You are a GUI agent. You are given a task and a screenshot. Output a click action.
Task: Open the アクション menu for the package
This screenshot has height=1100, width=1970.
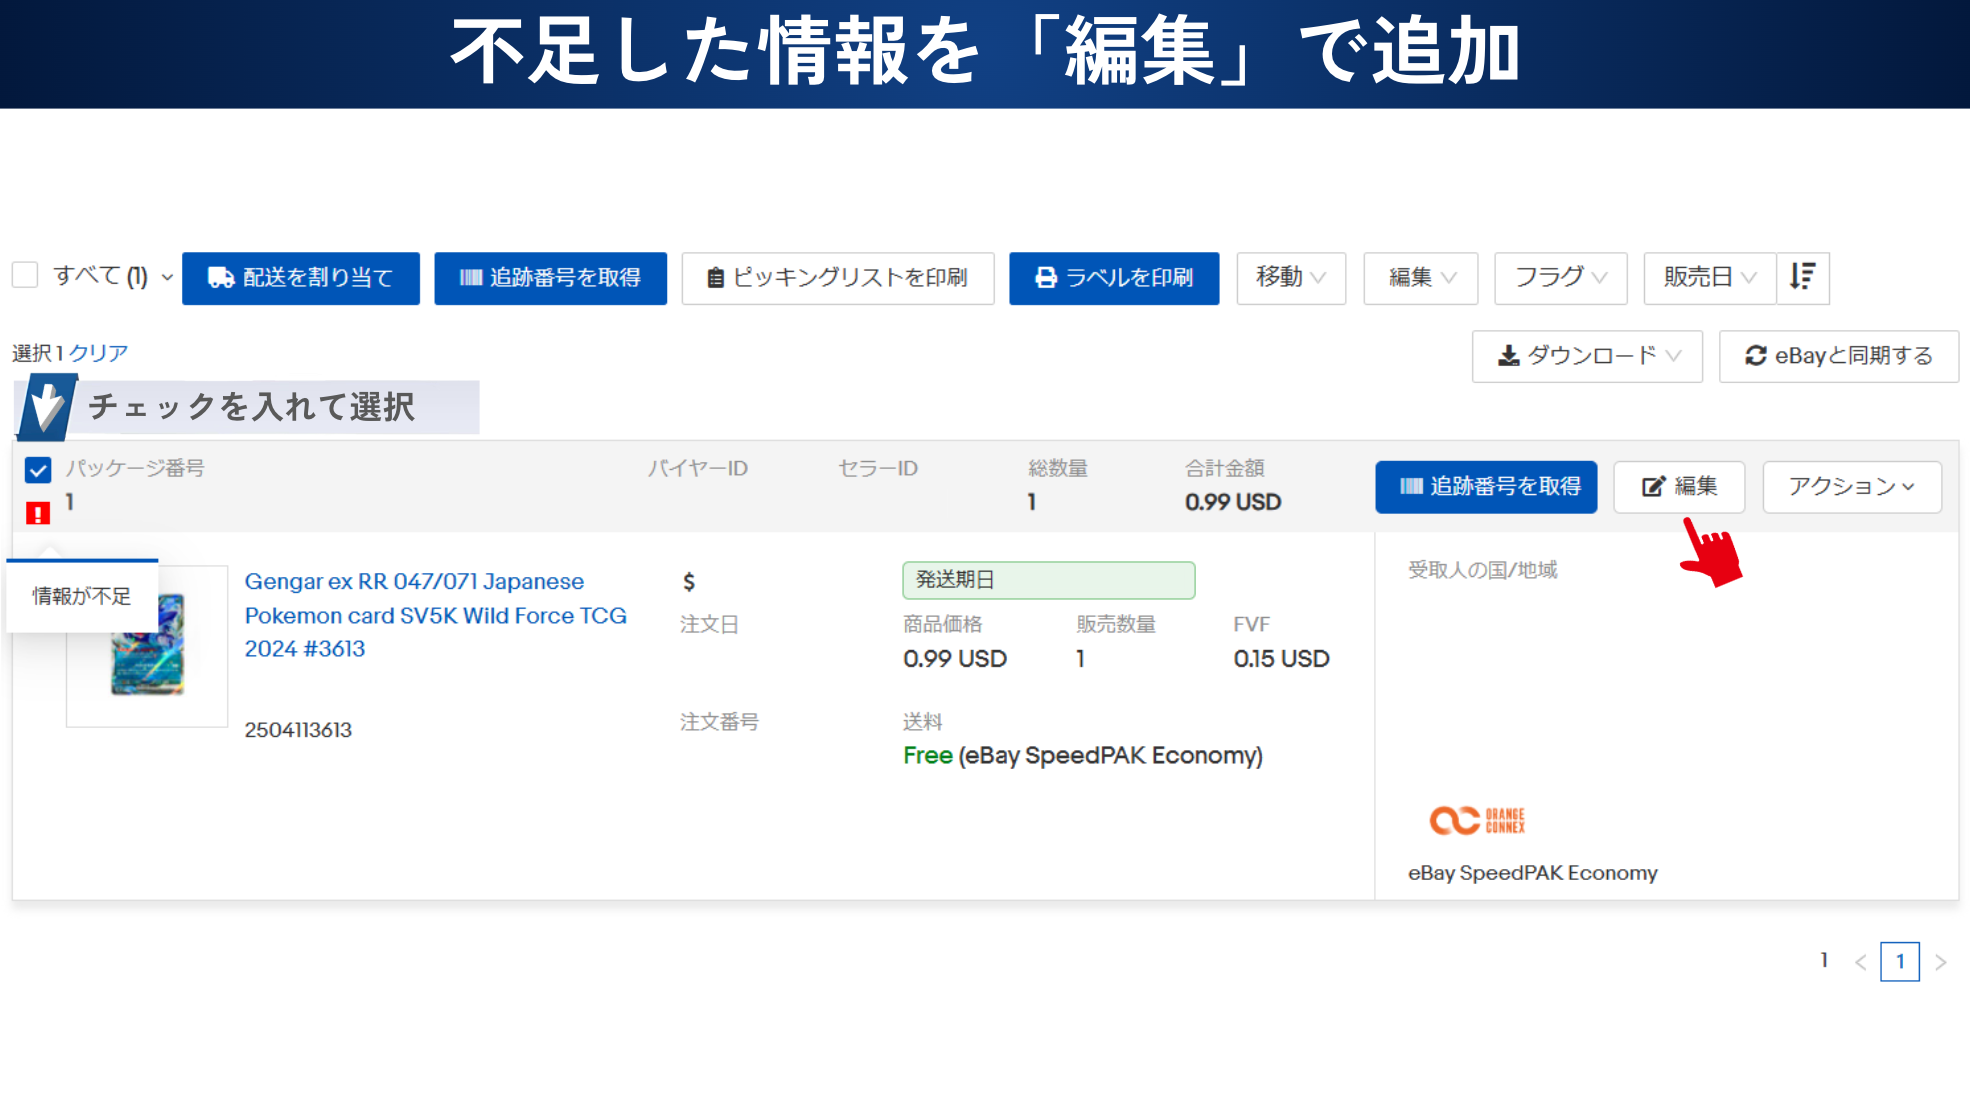[x=1851, y=487]
